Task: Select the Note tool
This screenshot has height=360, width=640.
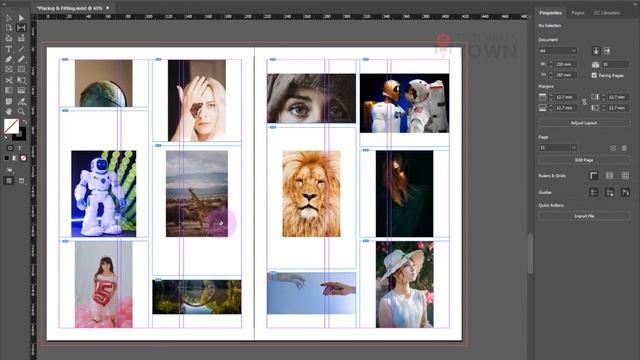Action: [x=9, y=101]
